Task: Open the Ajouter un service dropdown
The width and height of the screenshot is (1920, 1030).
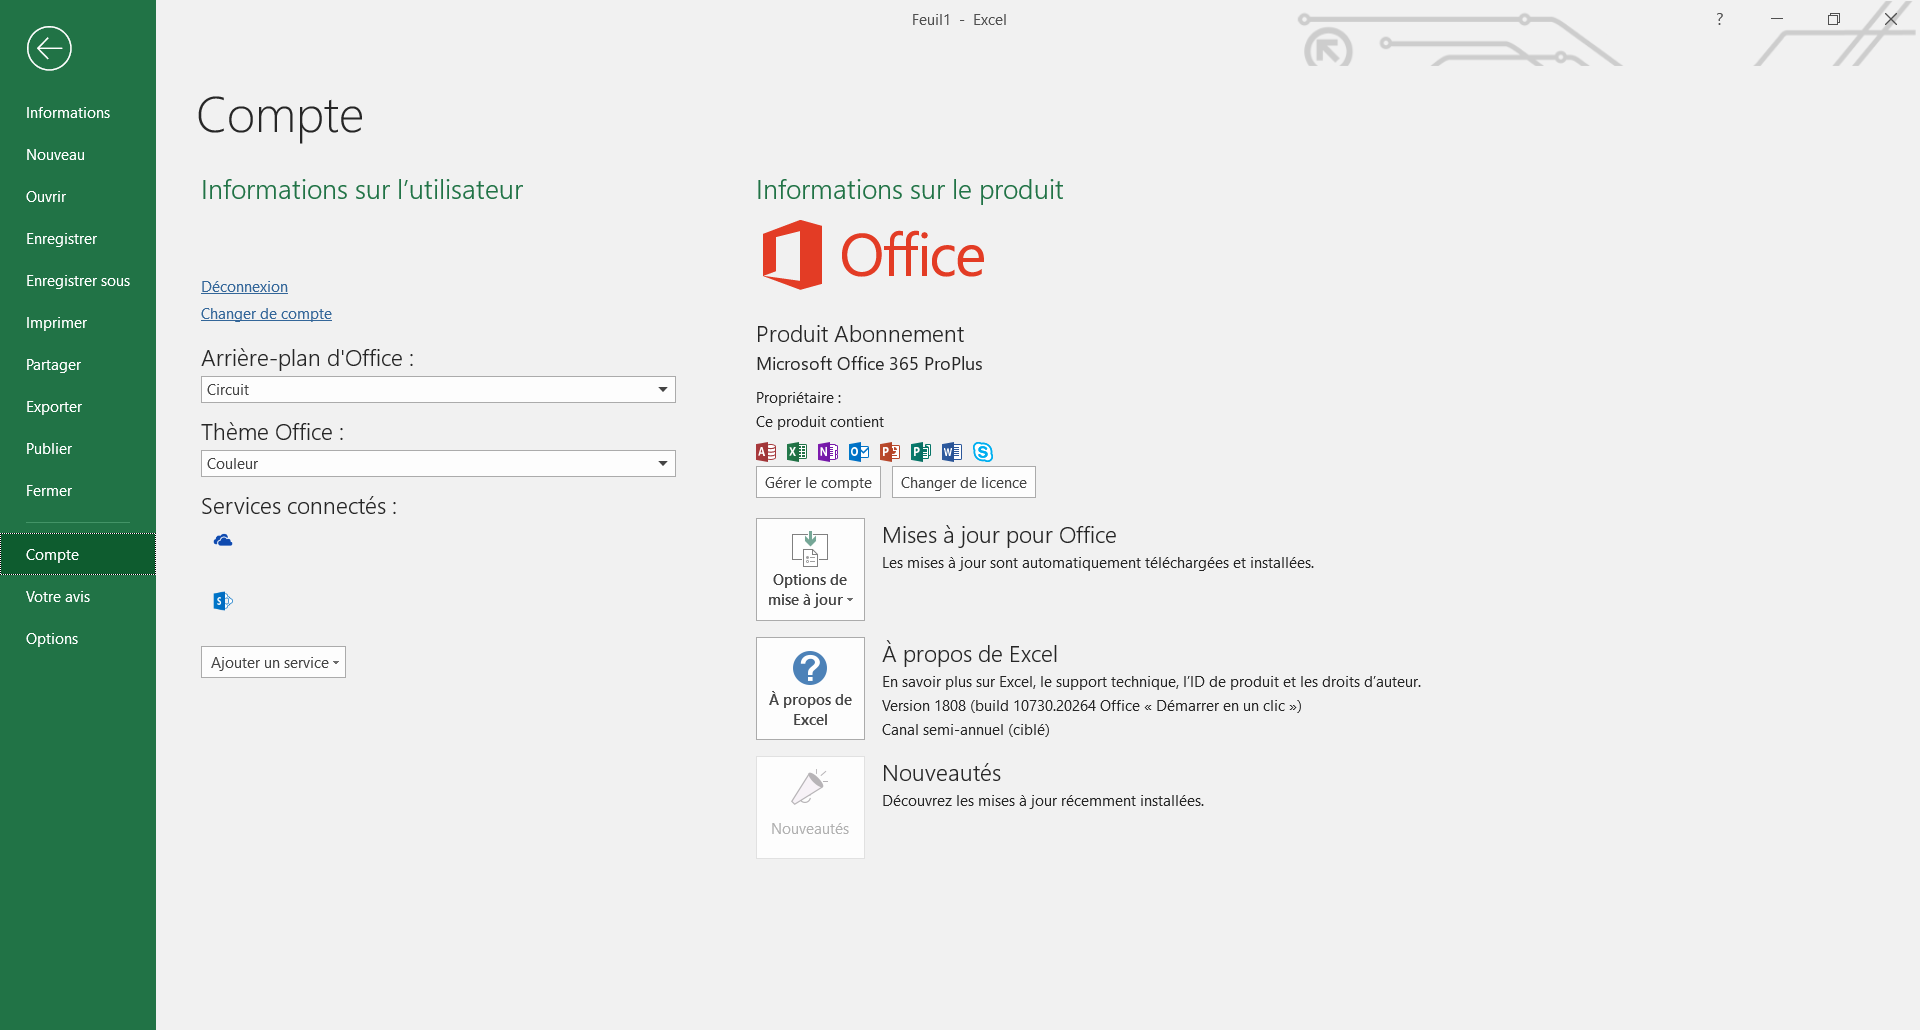Action: click(273, 662)
